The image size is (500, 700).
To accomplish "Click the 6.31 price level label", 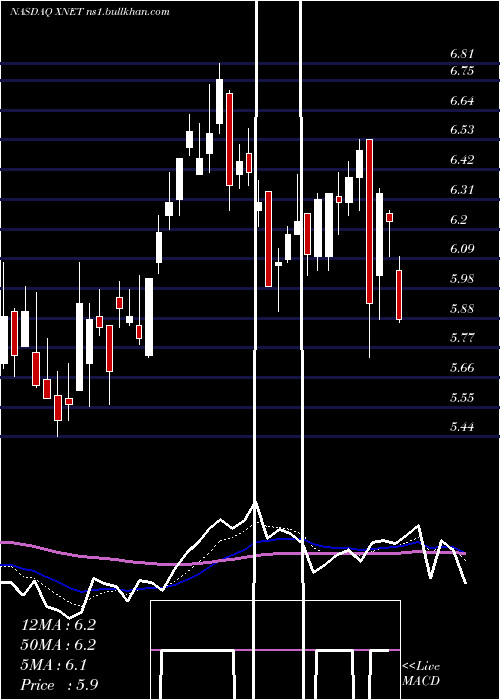I will (x=462, y=190).
